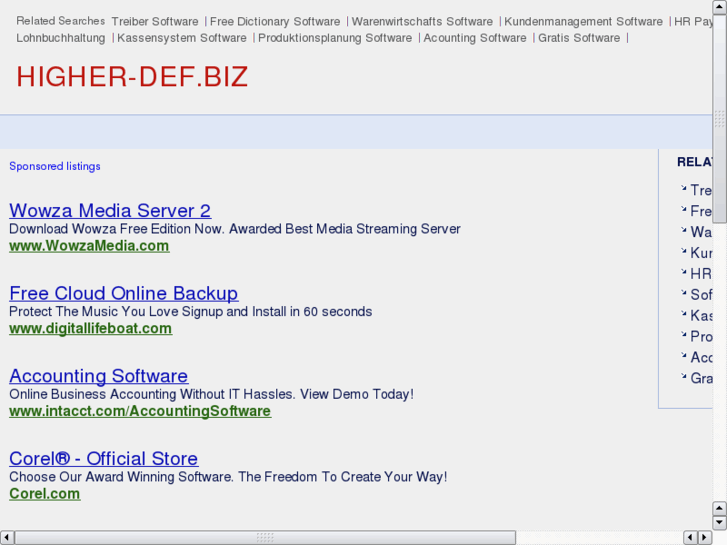
Task: Open Produktionsplanung Software related search
Action: click(x=335, y=38)
